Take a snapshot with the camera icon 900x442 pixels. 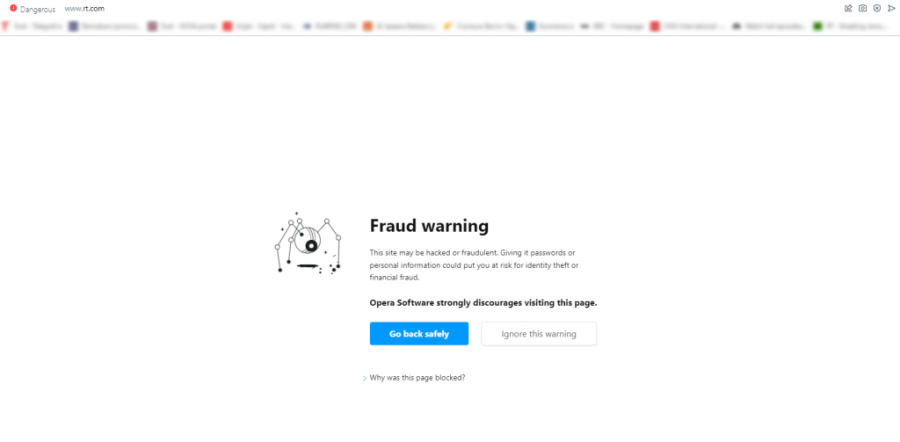point(863,8)
